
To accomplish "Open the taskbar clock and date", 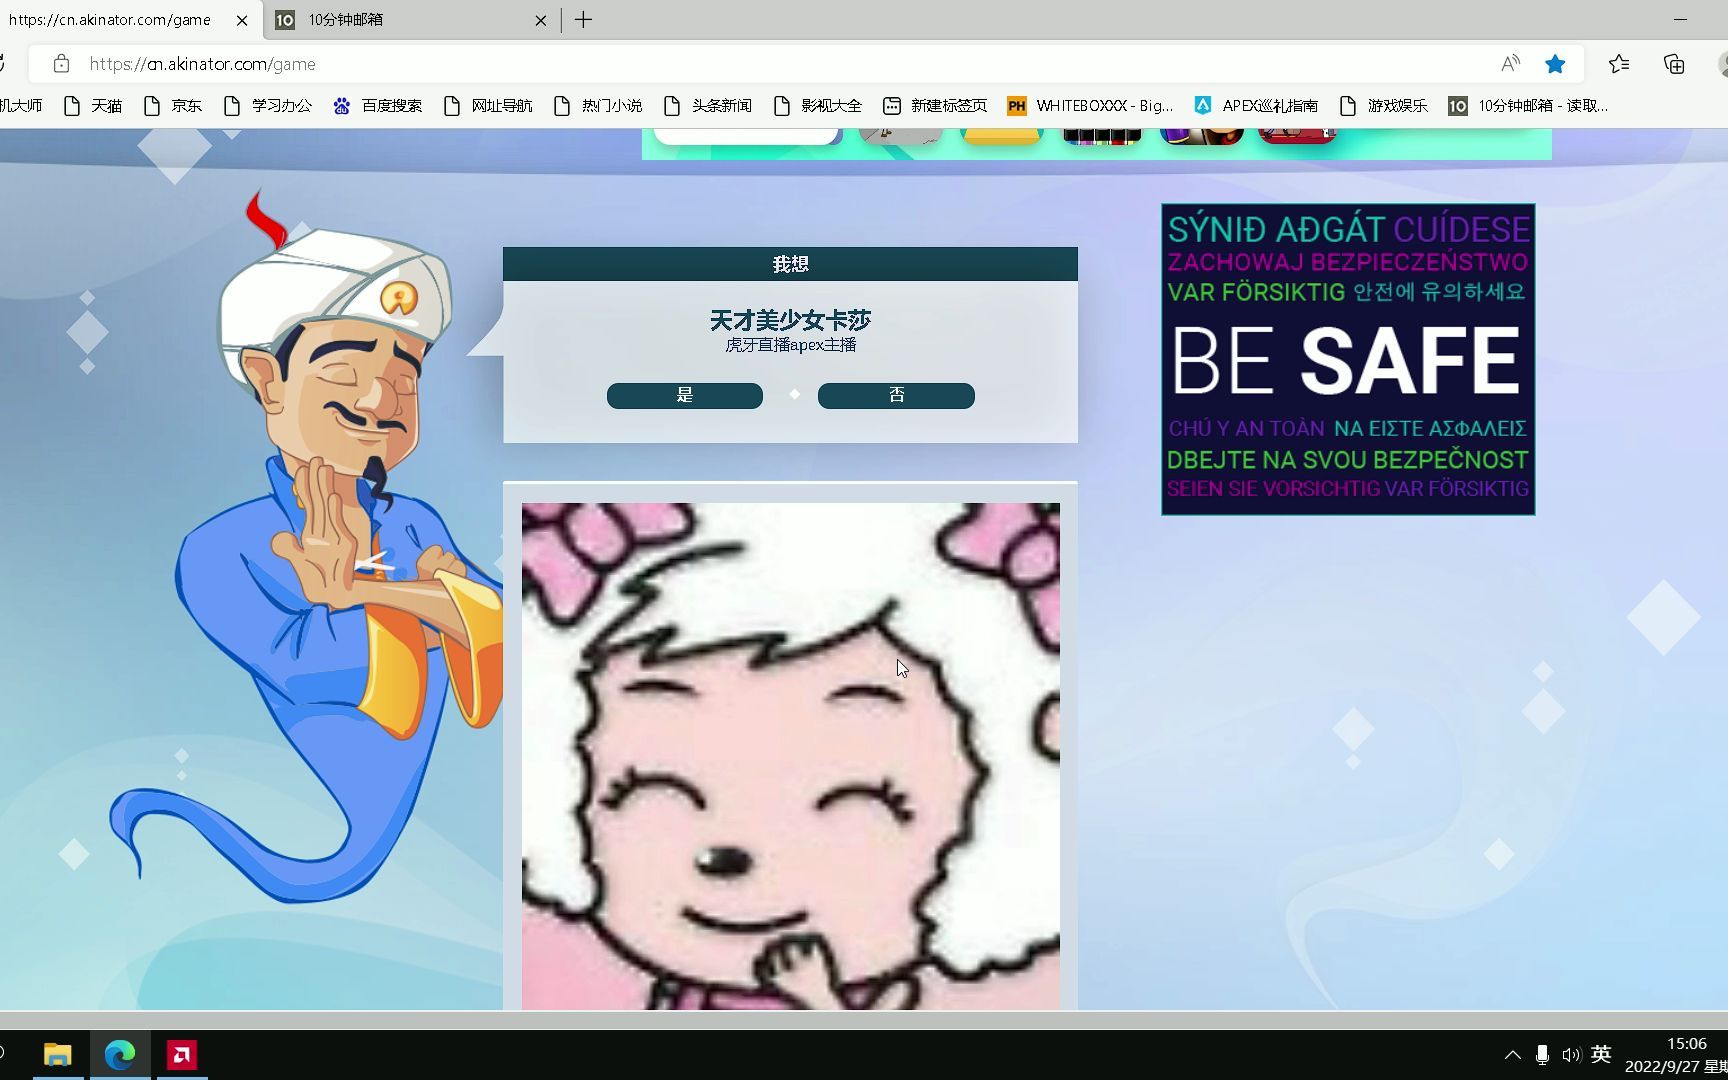I will coord(1676,1055).
